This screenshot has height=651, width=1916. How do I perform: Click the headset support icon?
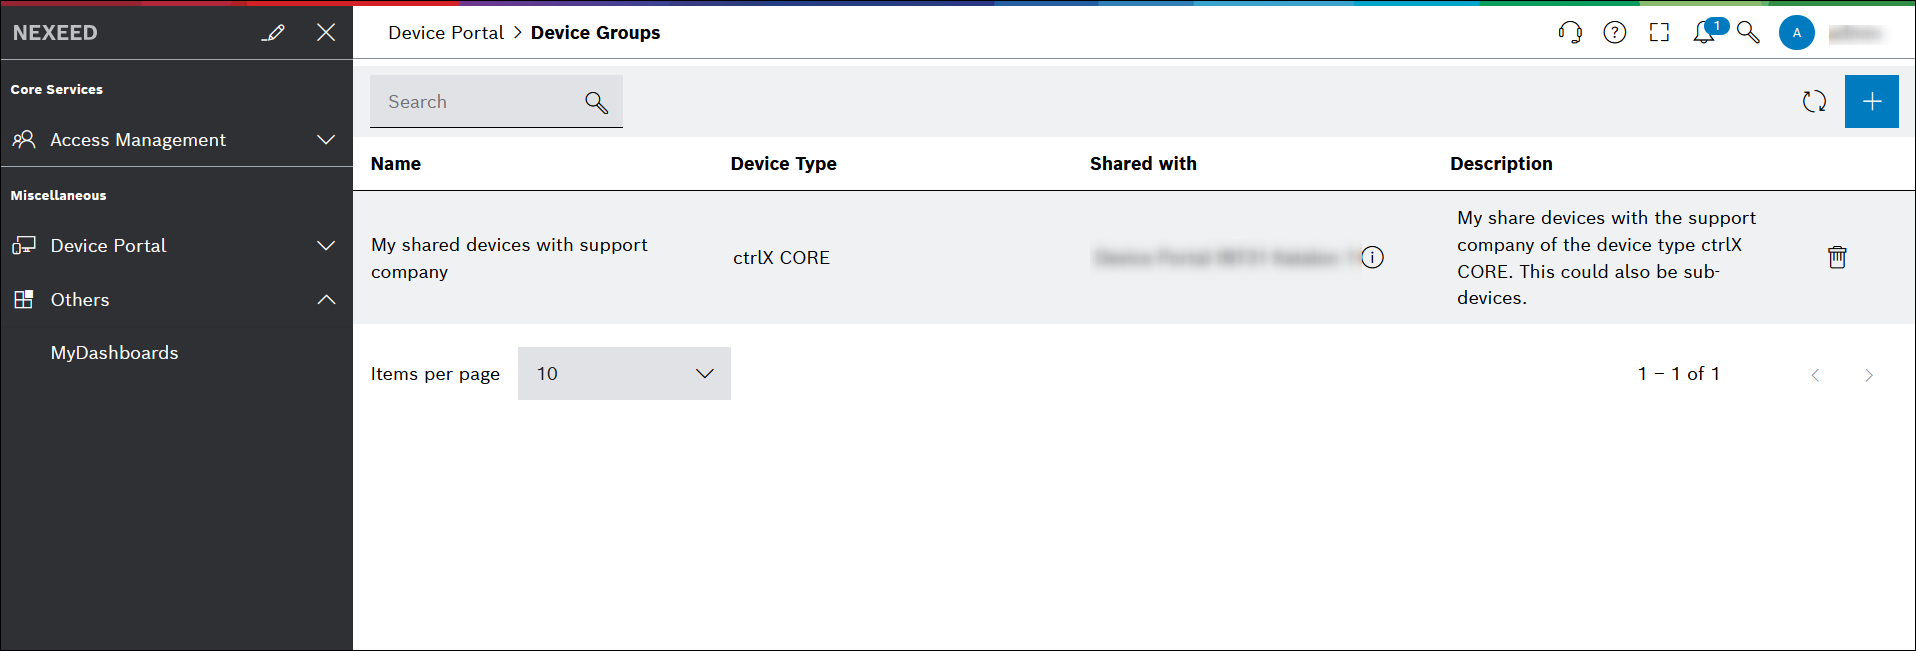1570,33
